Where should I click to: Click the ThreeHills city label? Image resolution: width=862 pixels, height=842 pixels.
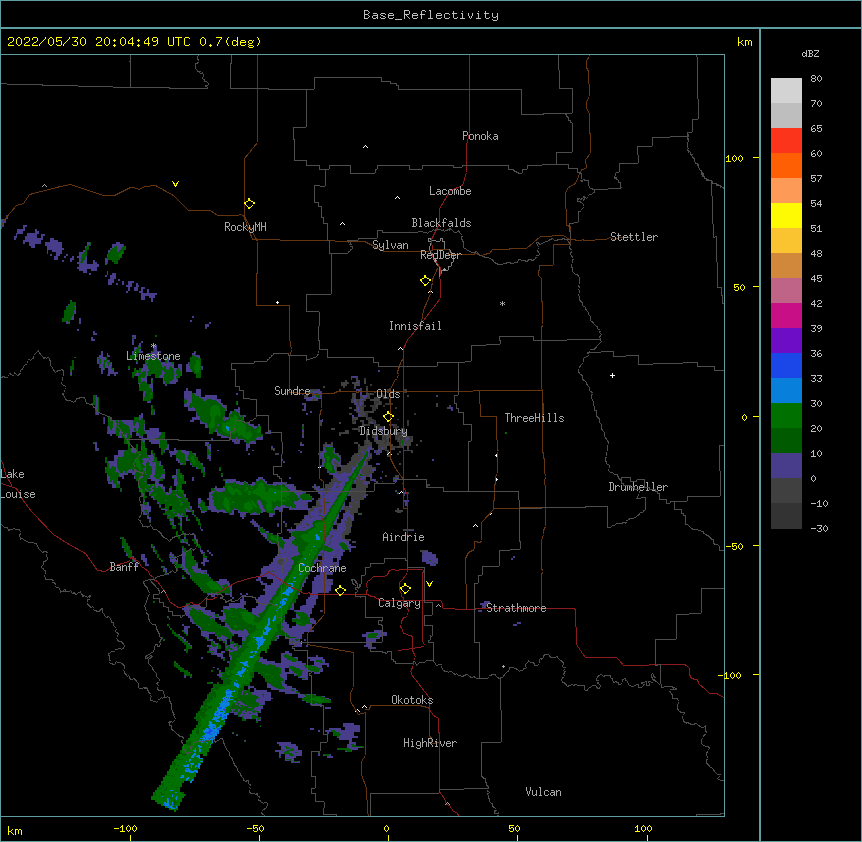[534, 418]
